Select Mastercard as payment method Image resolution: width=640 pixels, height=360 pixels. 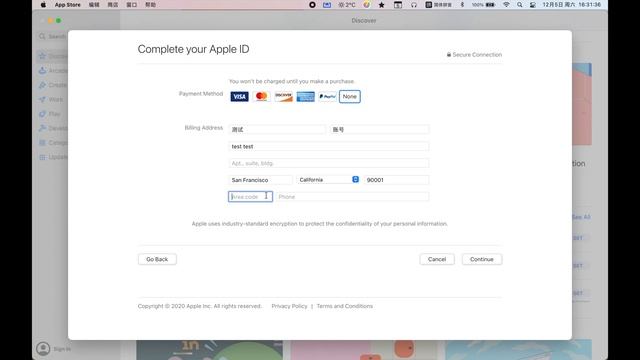pyautogui.click(x=261, y=96)
